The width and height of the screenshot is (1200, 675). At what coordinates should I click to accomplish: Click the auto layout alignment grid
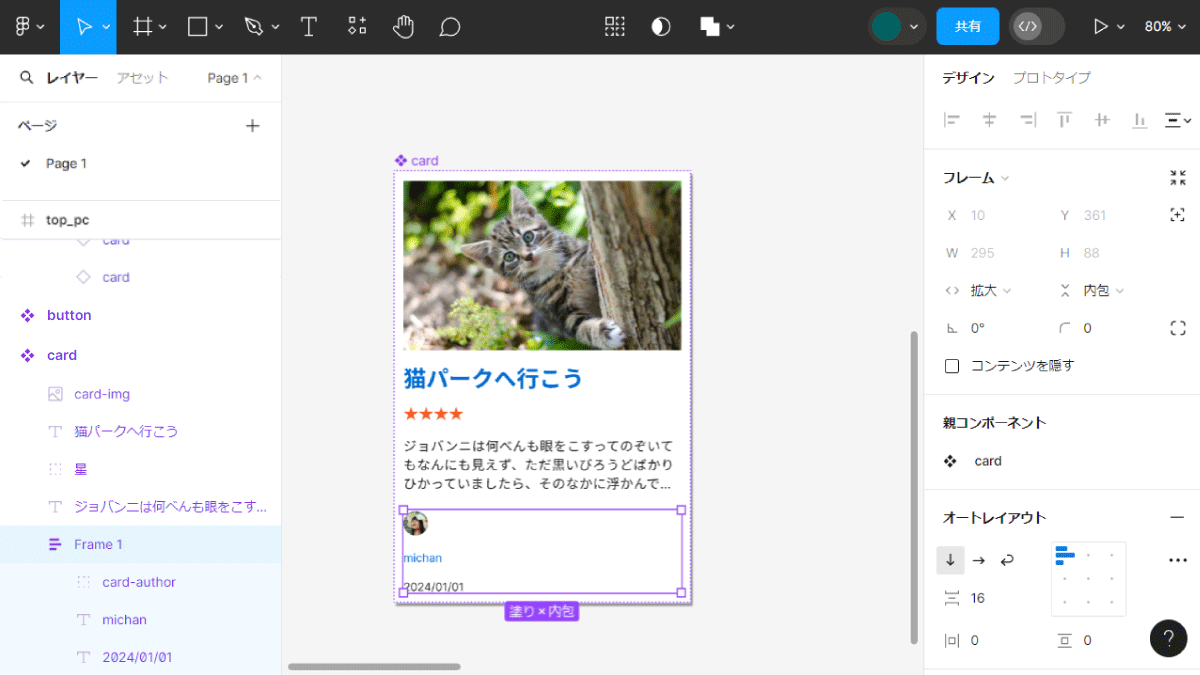[x=1088, y=579]
